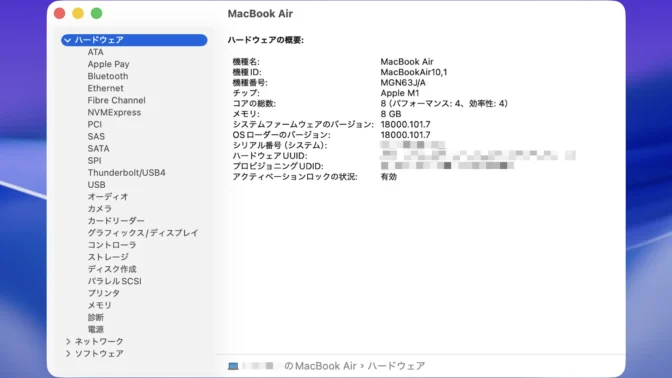Select メモリ in the sidebar list
The width and height of the screenshot is (672, 378).
coord(100,305)
